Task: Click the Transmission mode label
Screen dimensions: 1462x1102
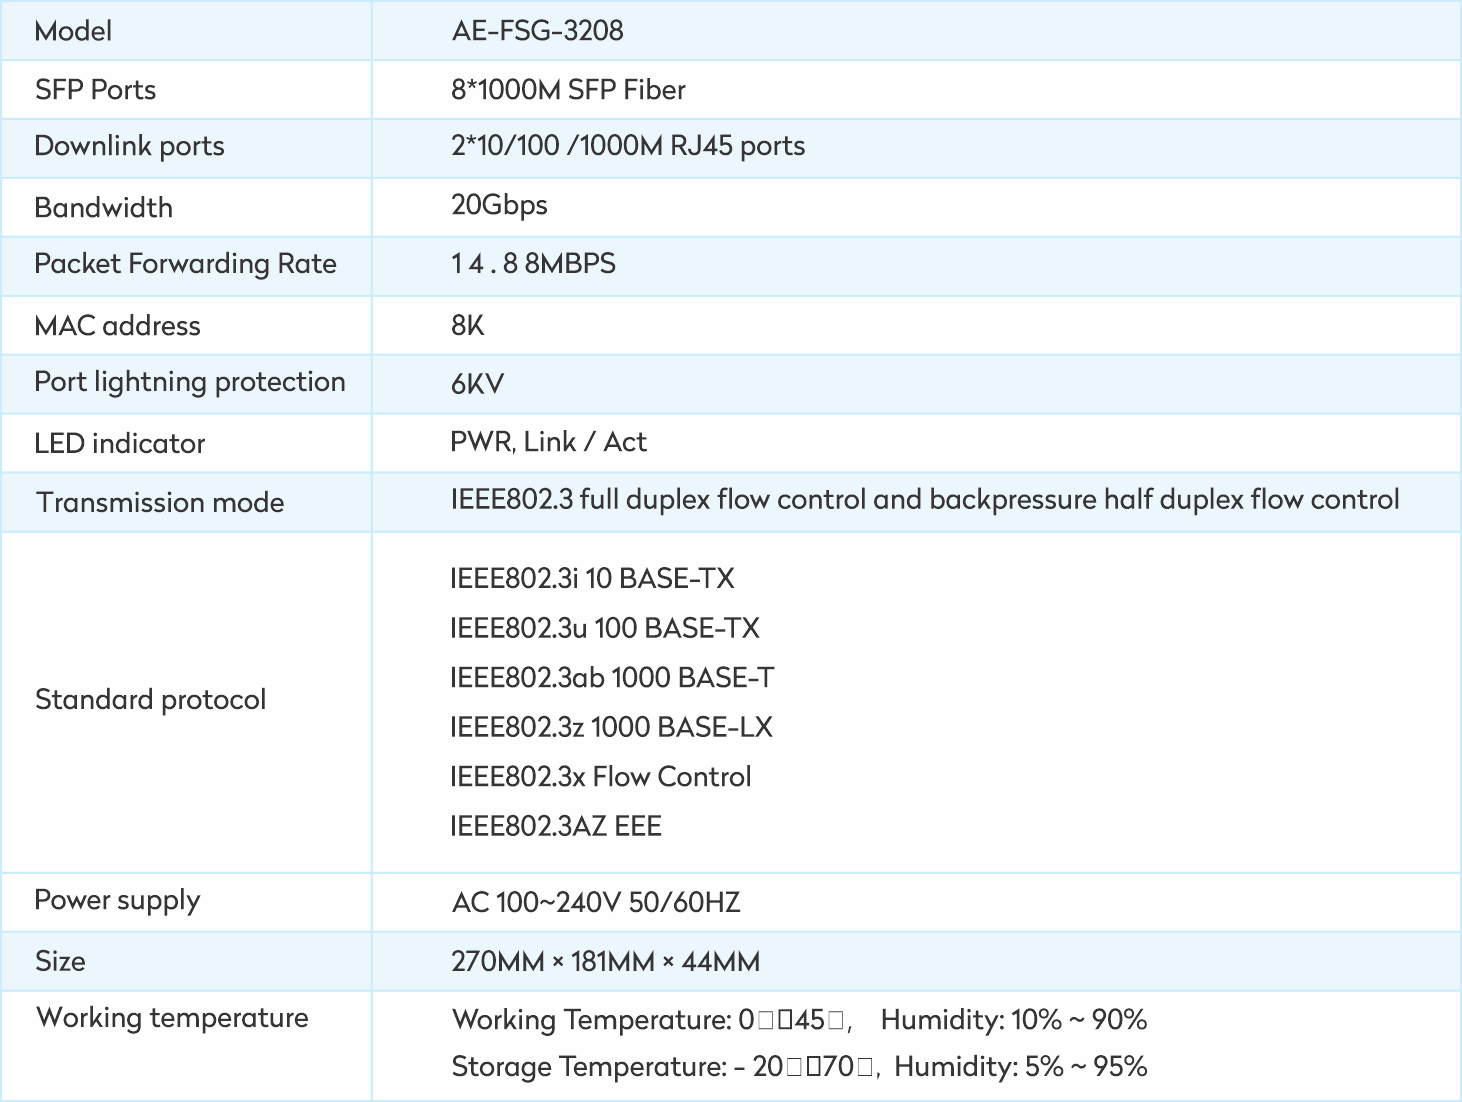Action: [160, 502]
